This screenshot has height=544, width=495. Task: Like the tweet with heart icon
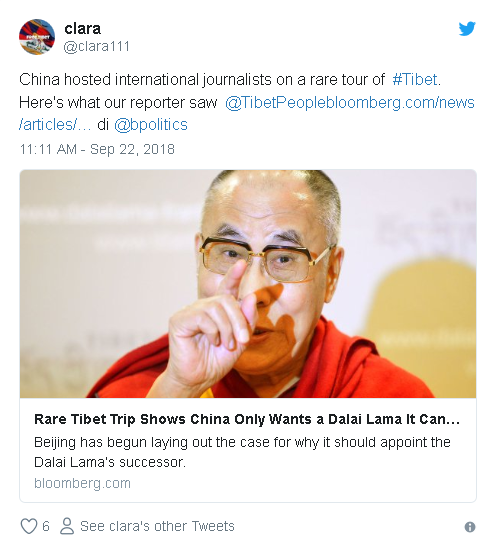[29, 526]
